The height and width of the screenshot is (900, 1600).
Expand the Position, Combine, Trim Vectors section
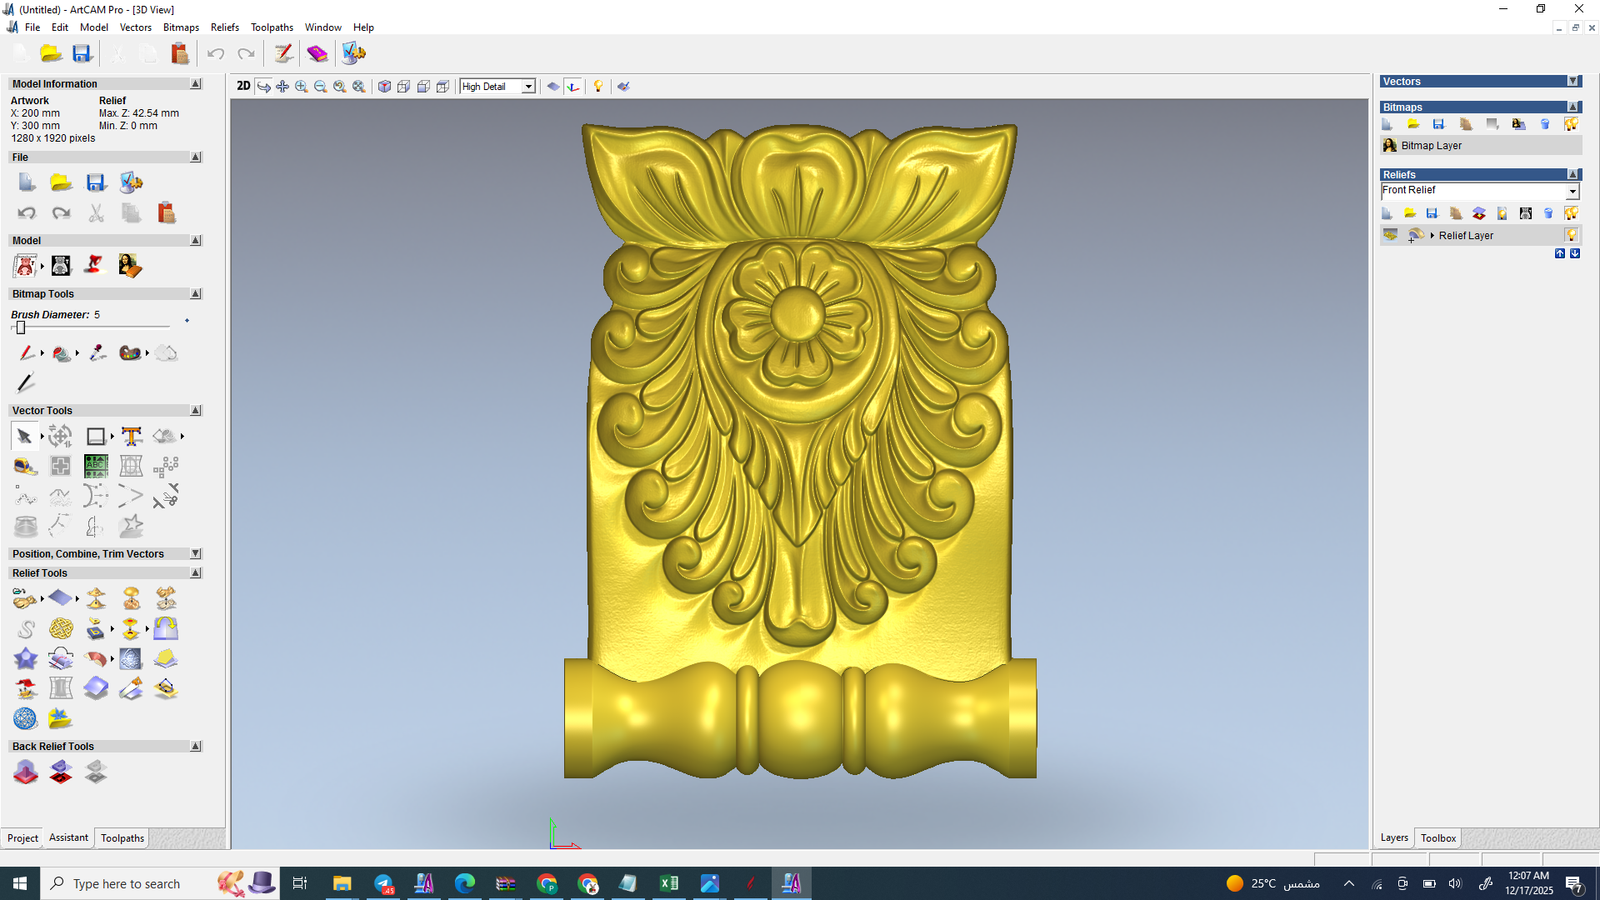(195, 554)
